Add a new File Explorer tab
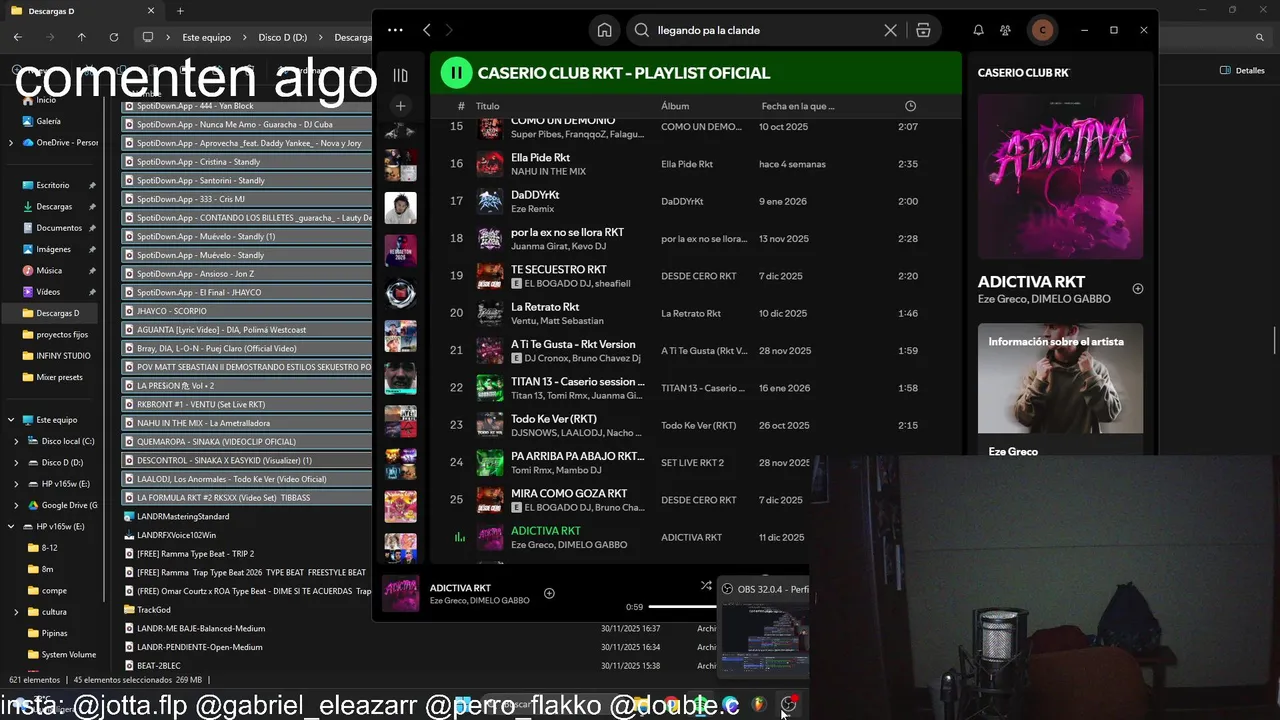Screen dimensions: 1280x720 [x=180, y=11]
